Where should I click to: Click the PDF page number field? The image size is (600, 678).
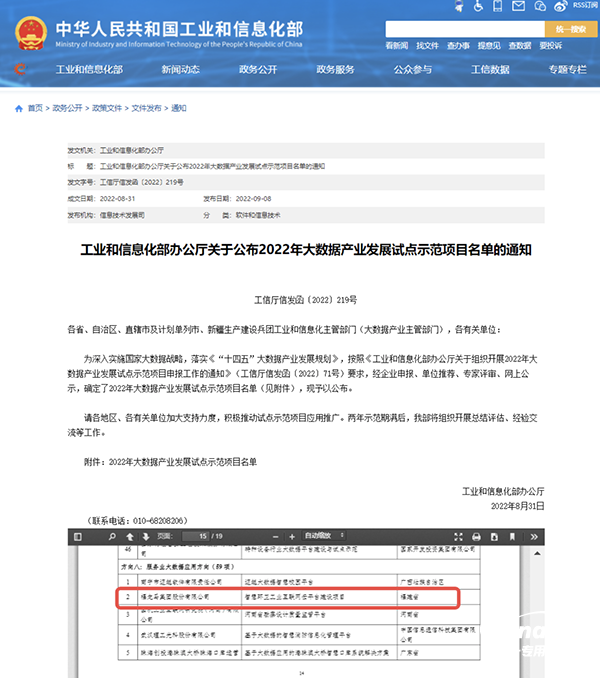195,536
